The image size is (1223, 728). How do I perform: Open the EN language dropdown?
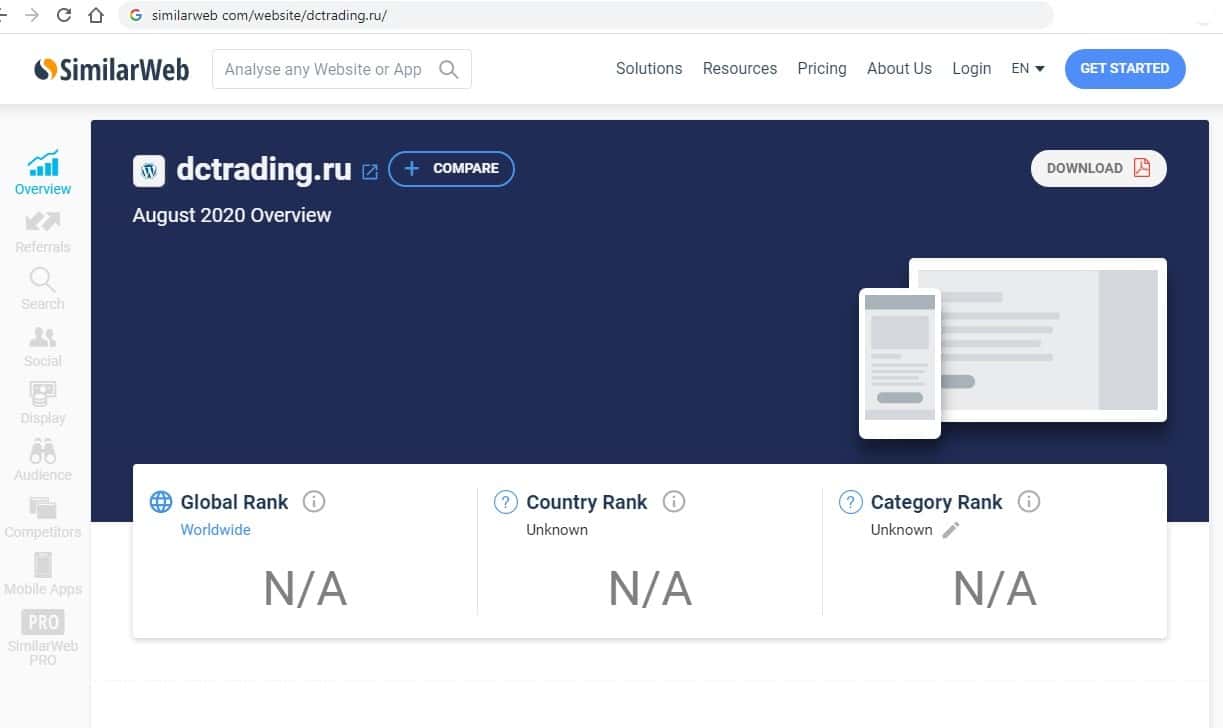pos(1028,68)
